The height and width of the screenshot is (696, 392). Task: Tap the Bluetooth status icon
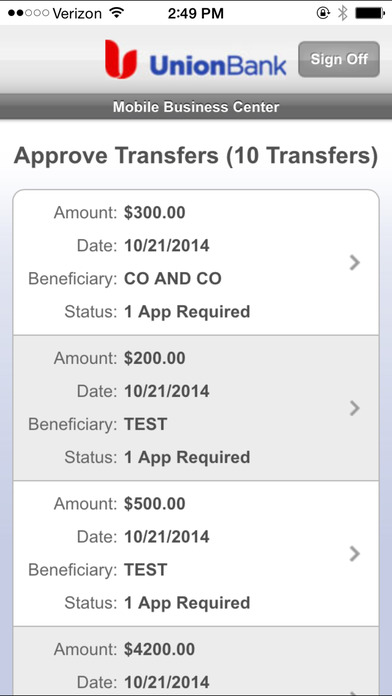coord(342,13)
